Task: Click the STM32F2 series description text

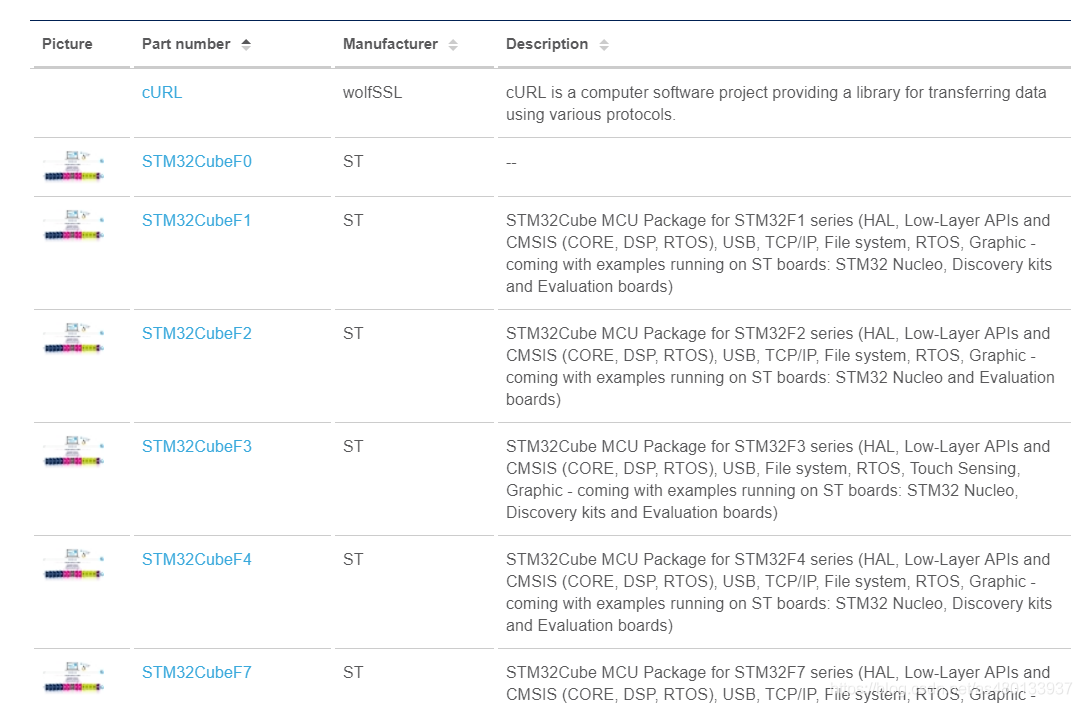Action: coord(780,366)
